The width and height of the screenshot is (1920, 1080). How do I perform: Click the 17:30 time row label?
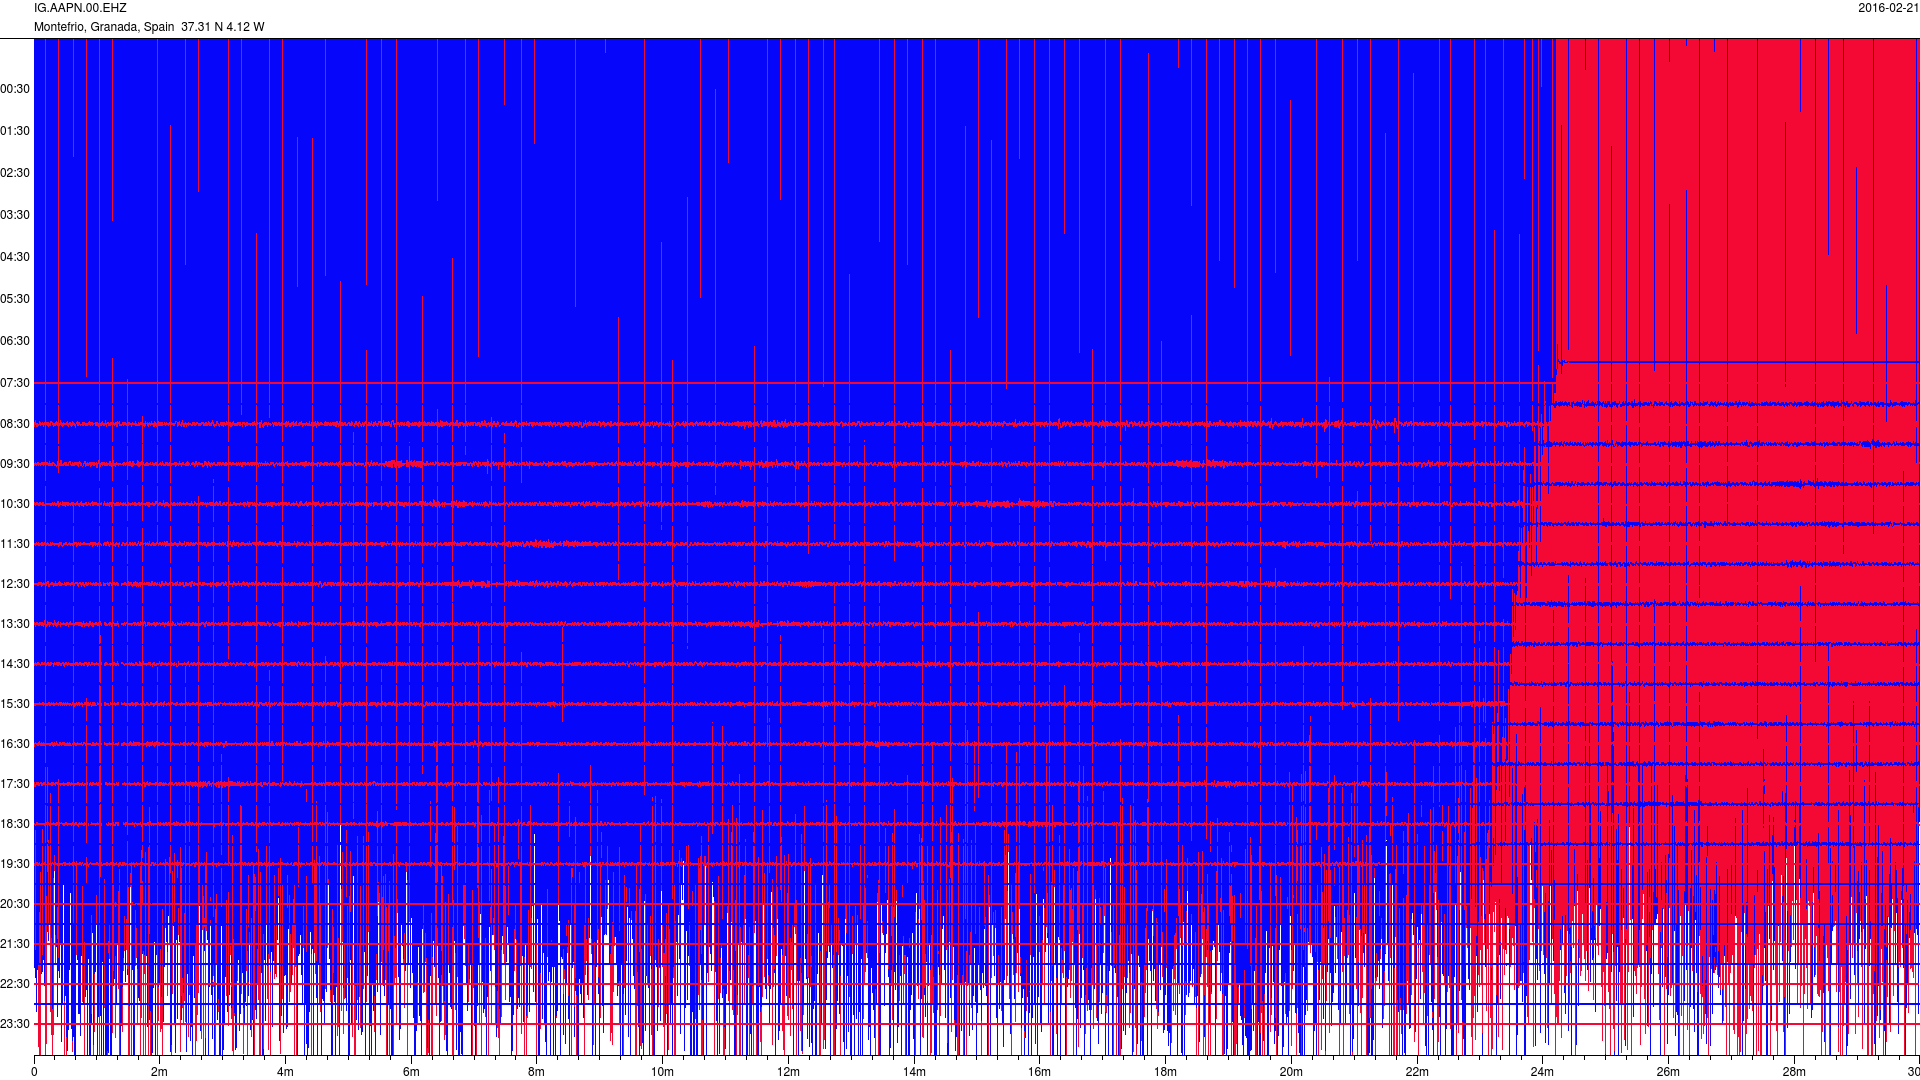(x=15, y=784)
